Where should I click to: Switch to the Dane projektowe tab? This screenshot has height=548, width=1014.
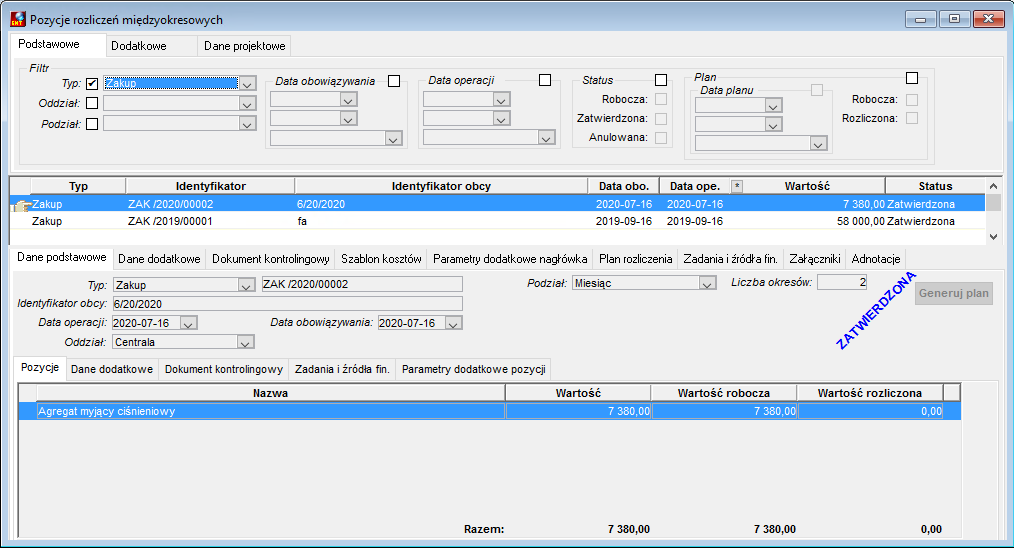(x=244, y=46)
